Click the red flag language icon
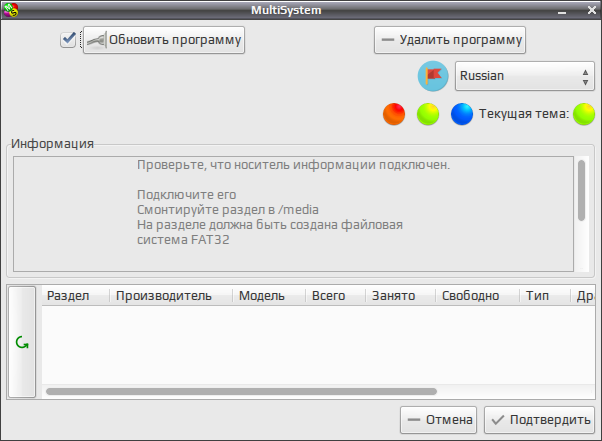Viewport: 602px width, 441px height. [x=433, y=76]
